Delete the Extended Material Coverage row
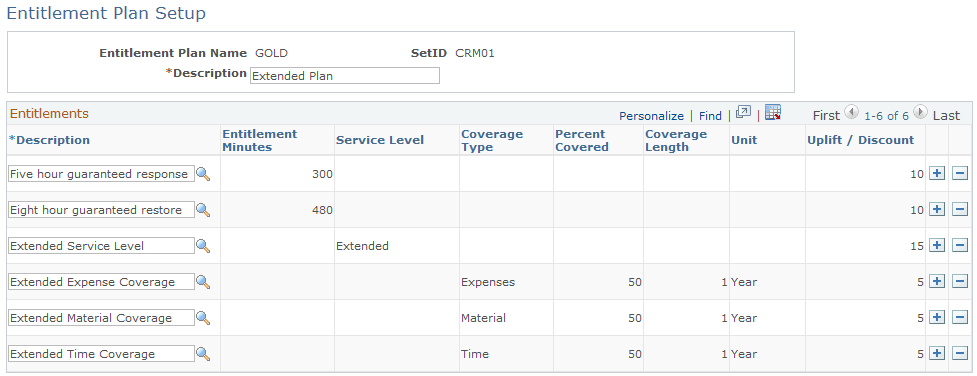This screenshot has height=376, width=977. 960,317
